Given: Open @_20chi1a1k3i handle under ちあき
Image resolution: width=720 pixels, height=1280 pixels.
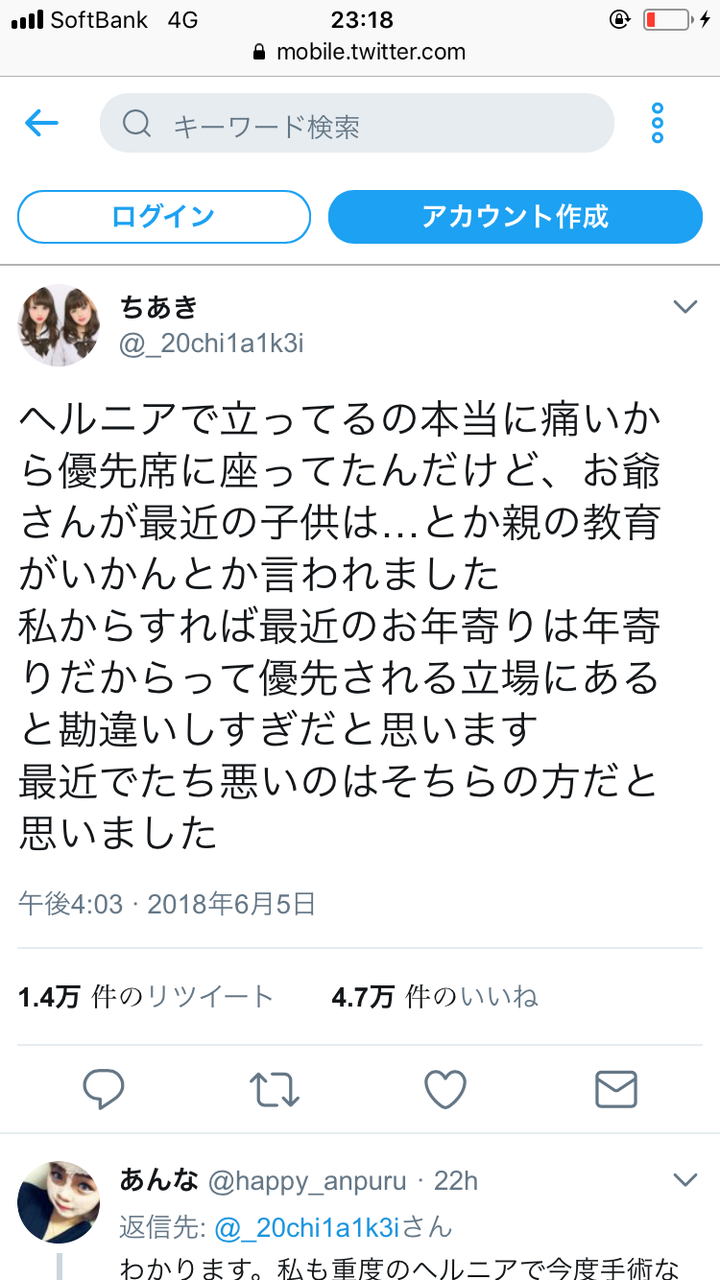Looking at the screenshot, I should (211, 344).
